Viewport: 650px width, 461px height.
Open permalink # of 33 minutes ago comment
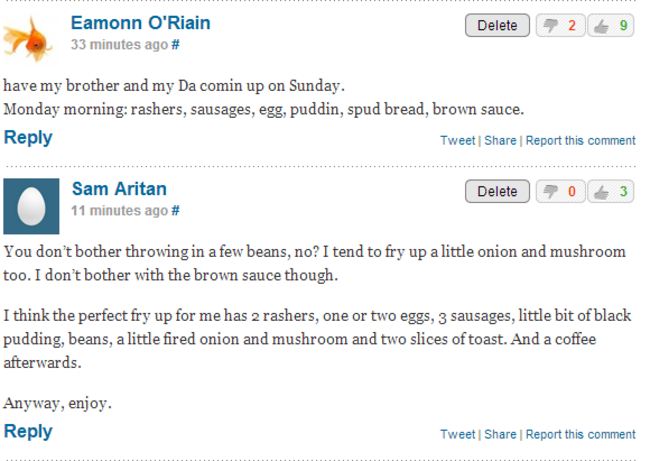[175, 45]
